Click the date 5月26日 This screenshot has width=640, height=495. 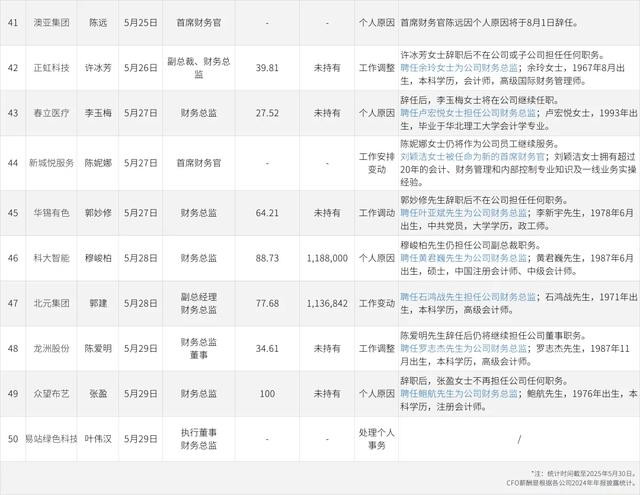(x=141, y=68)
